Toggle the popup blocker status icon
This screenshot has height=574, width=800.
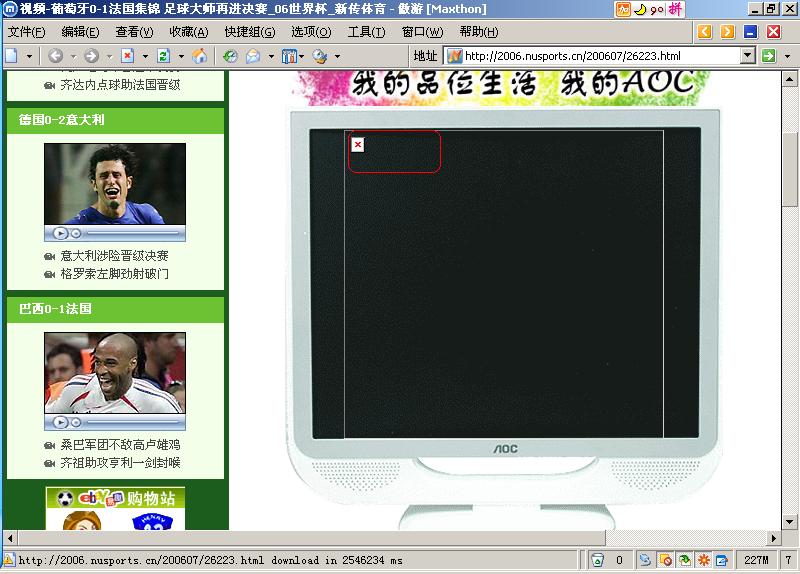665,560
